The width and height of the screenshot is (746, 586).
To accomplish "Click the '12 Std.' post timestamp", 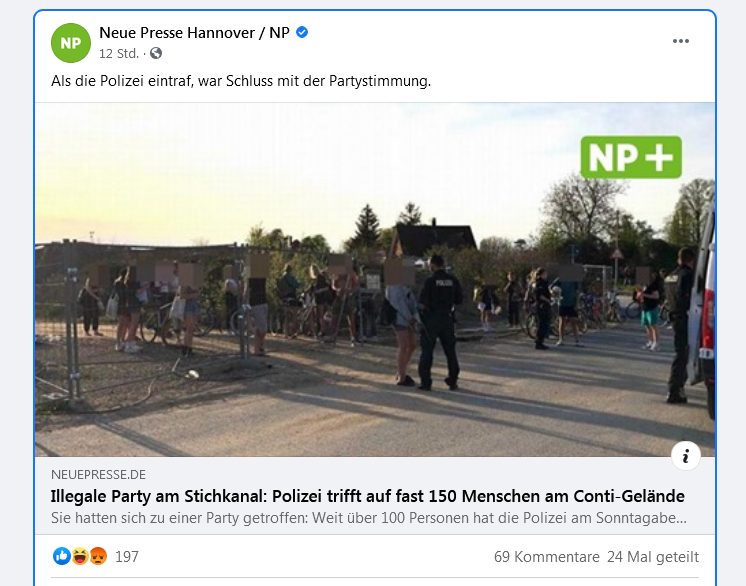I will point(119,54).
